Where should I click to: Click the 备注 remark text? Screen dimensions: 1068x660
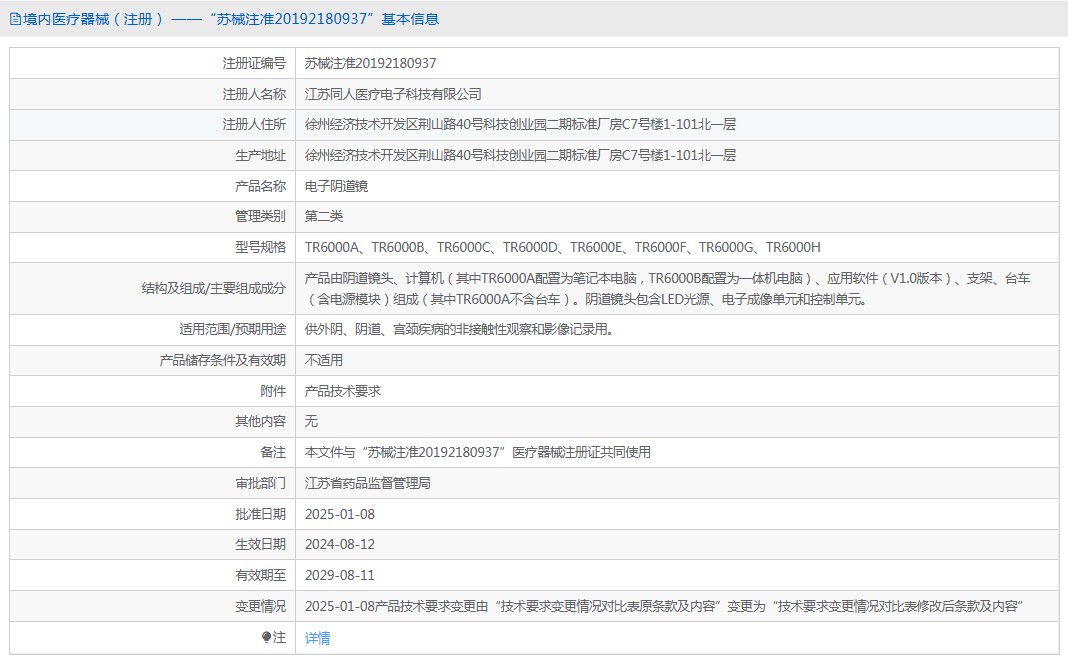coord(477,452)
